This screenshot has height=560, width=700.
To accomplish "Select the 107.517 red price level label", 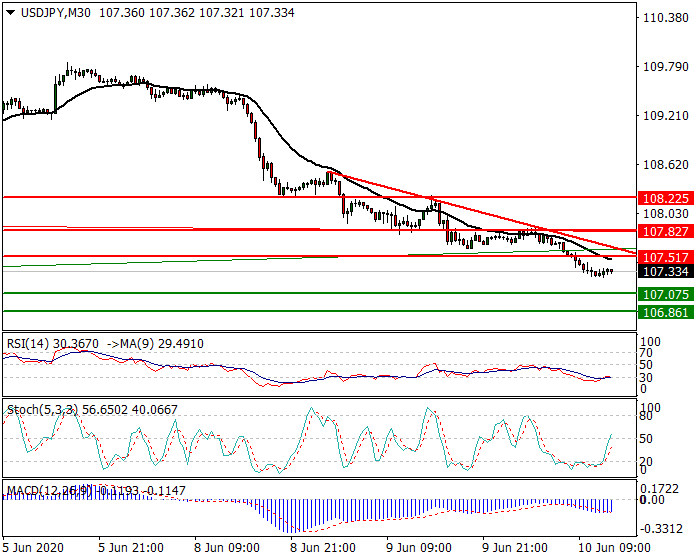I will click(x=666, y=257).
